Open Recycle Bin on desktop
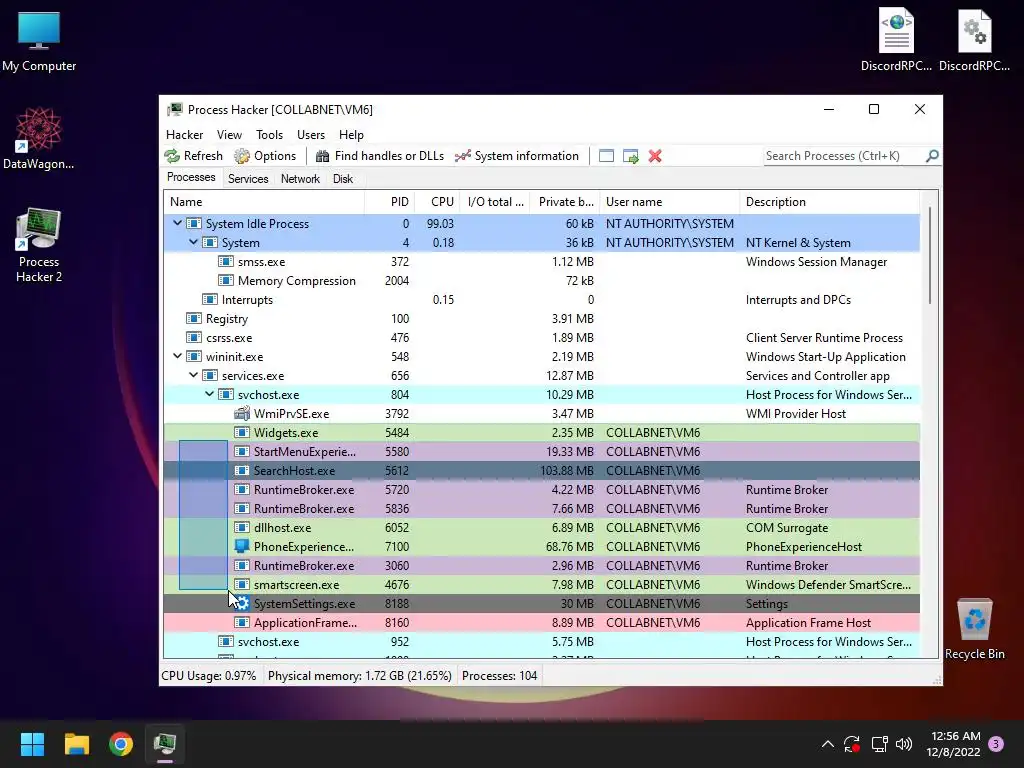This screenshot has height=768, width=1024. pos(974,629)
